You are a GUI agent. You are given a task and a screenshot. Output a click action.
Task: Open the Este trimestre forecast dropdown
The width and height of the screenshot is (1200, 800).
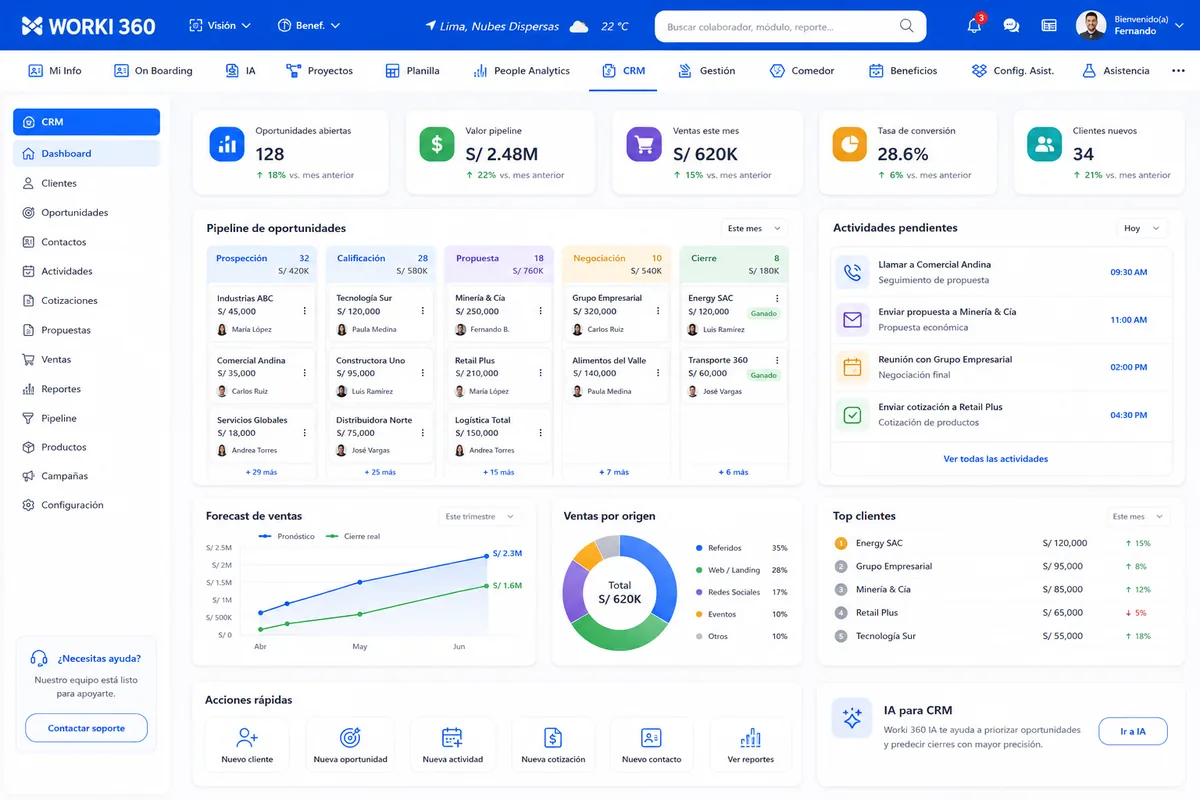[480, 517]
